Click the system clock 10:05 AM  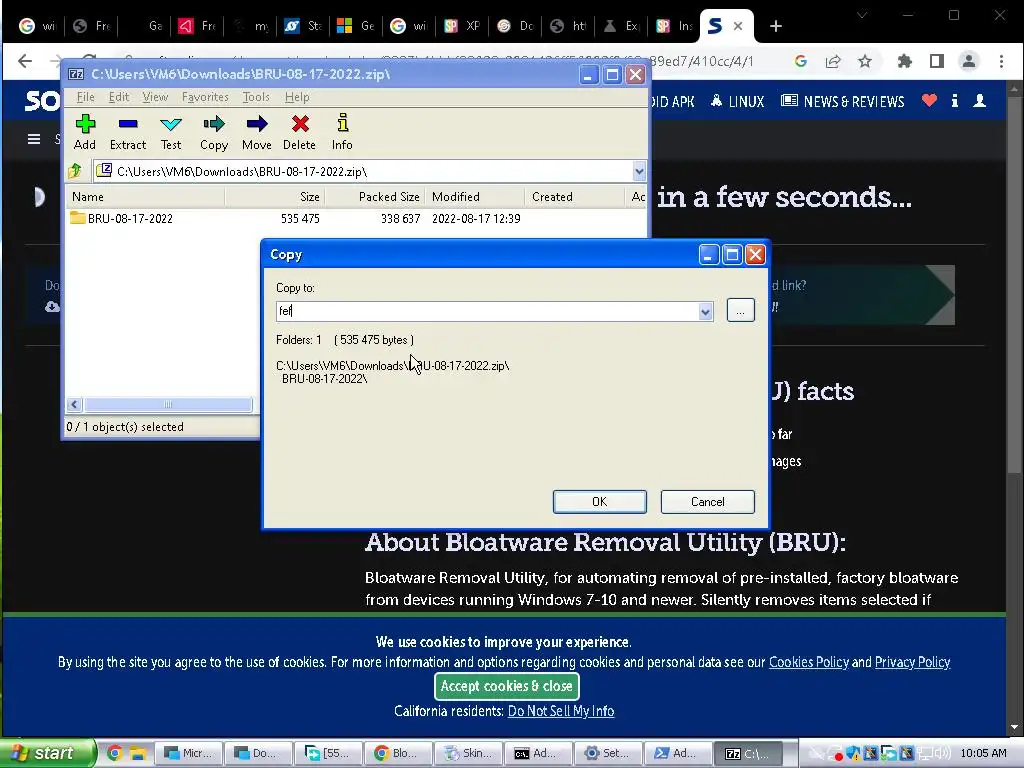tap(984, 753)
